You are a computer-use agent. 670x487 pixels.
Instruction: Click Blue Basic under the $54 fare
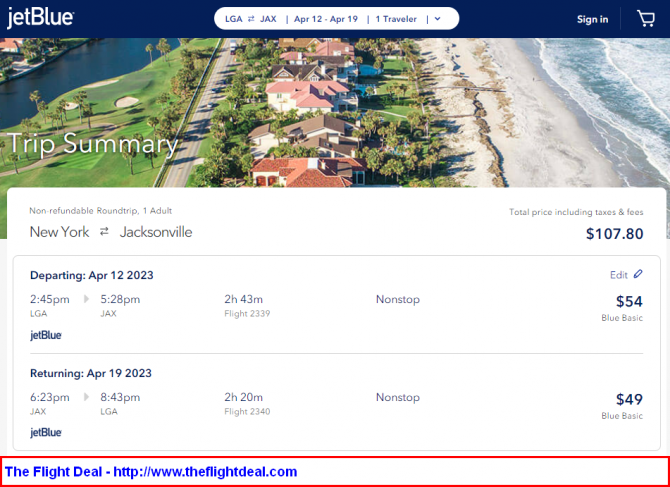click(622, 318)
